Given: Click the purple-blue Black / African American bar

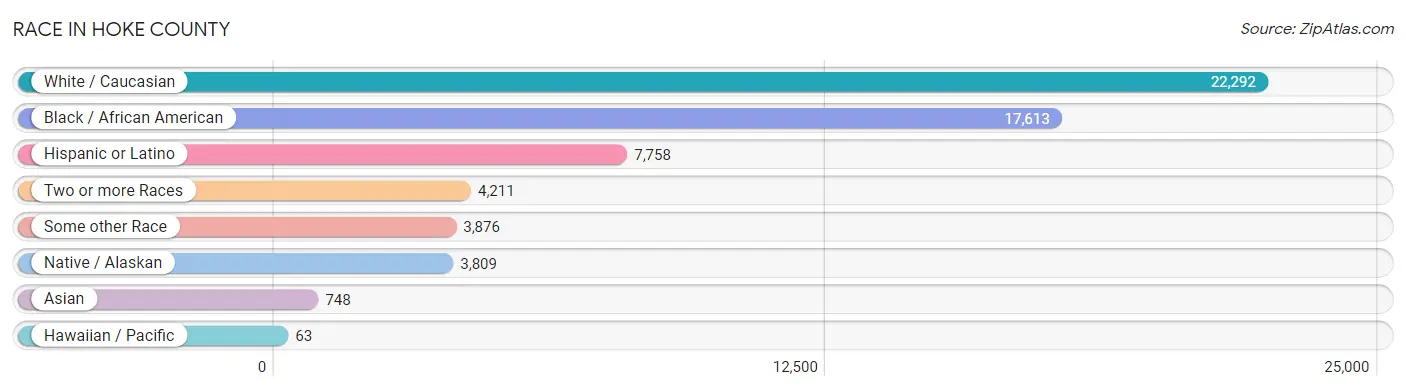Looking at the screenshot, I should (540, 118).
